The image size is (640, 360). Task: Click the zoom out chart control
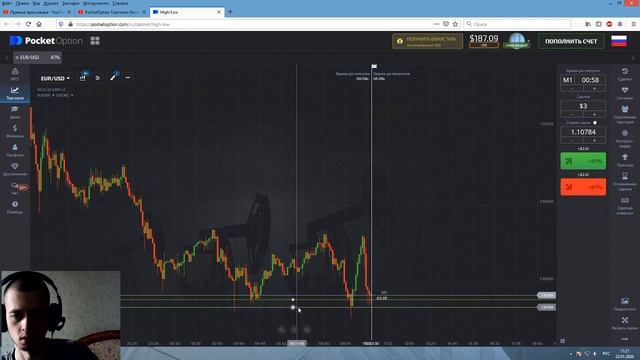coord(282,329)
